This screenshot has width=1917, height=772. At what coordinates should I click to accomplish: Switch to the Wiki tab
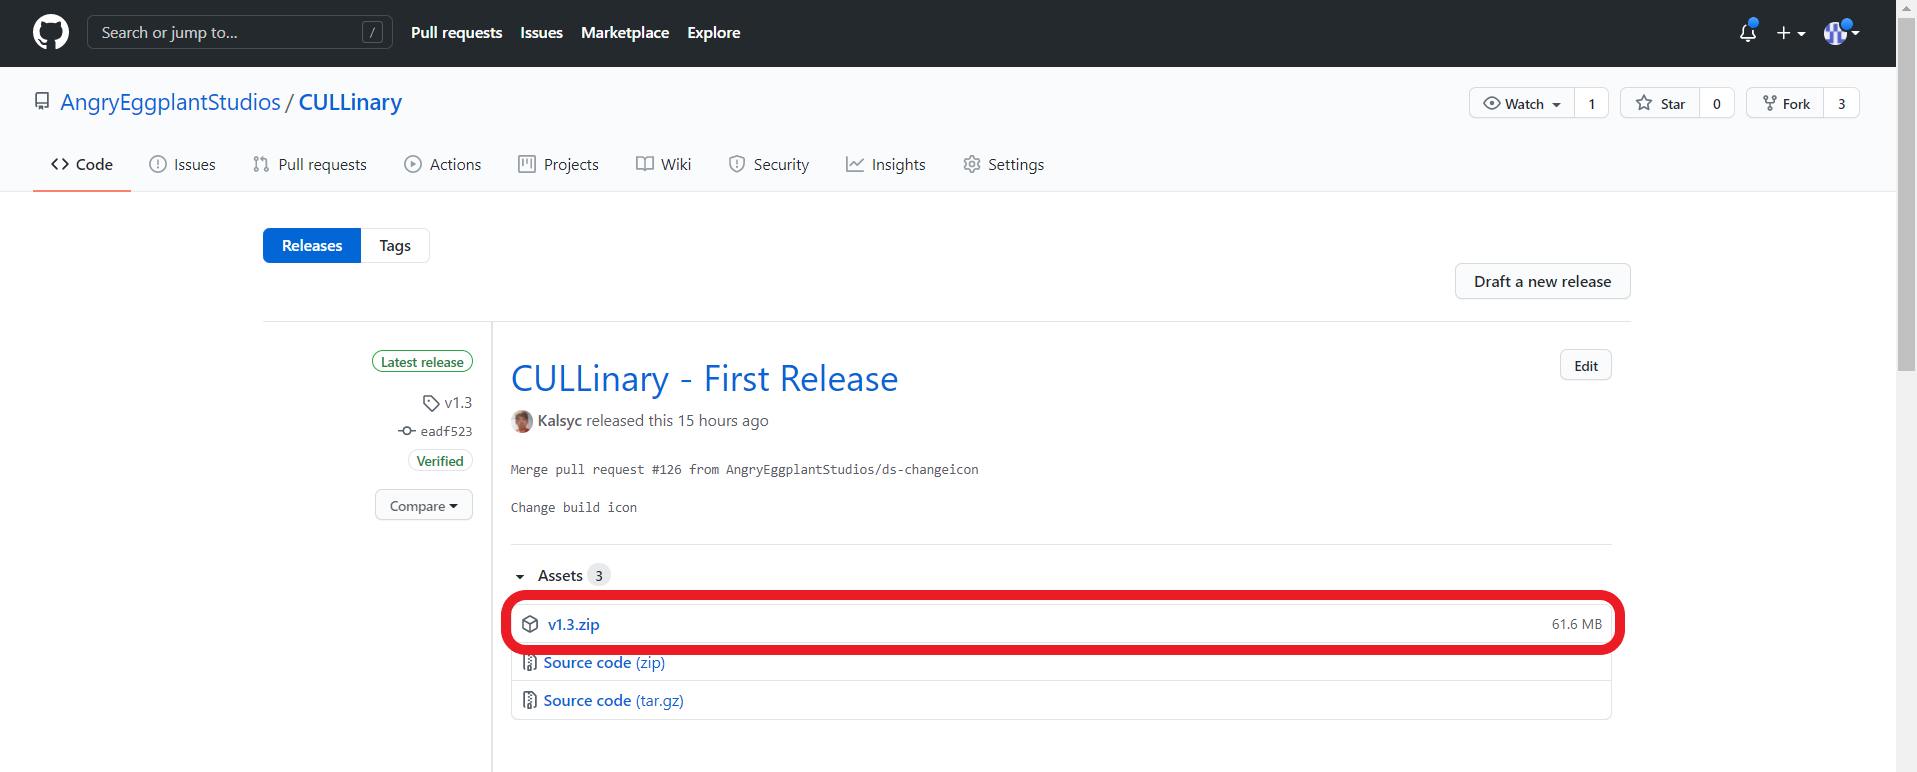664,164
